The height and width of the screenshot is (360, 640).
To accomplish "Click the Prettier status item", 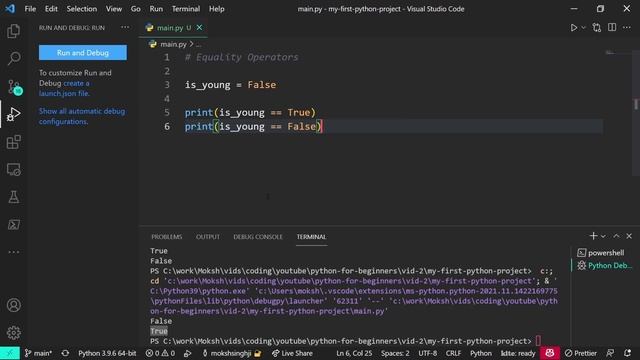I will (580, 353).
